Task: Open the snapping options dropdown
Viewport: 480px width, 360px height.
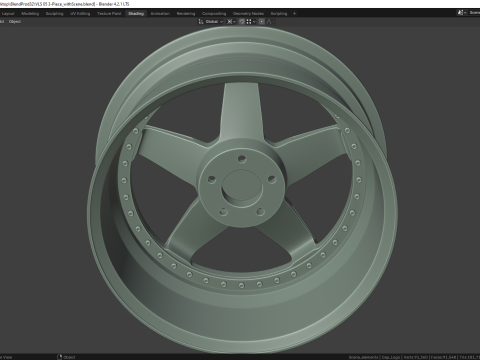Action: tap(251, 22)
